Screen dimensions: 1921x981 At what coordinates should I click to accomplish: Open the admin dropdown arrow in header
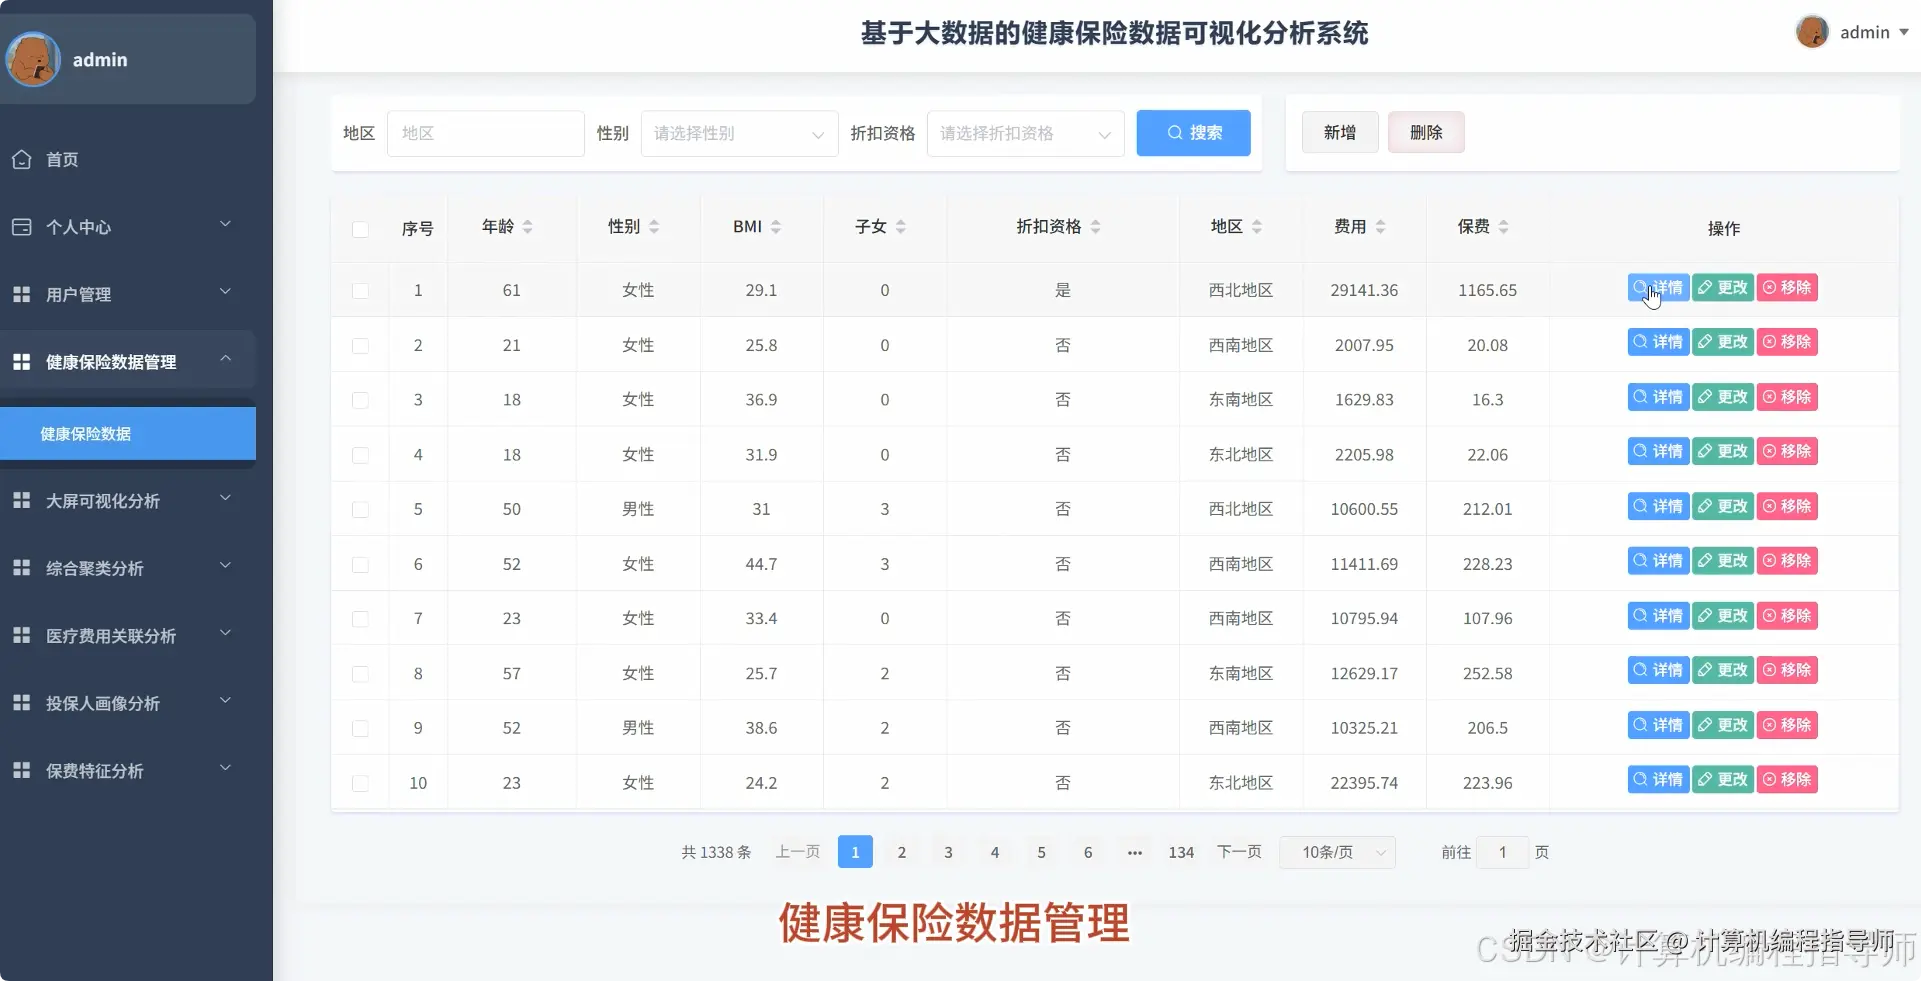click(x=1904, y=32)
